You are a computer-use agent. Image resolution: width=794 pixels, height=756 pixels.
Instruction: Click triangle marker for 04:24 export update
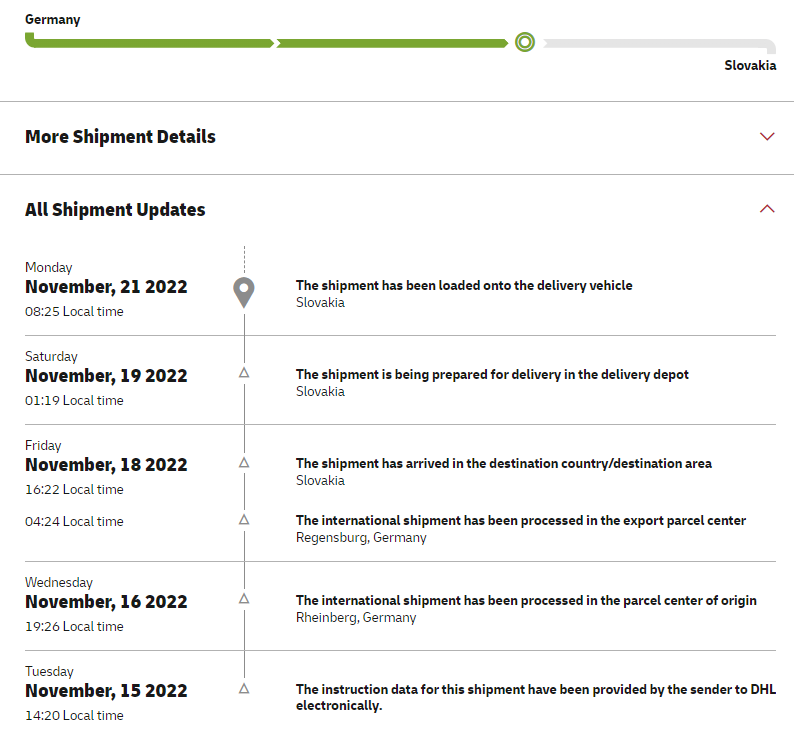(244, 520)
